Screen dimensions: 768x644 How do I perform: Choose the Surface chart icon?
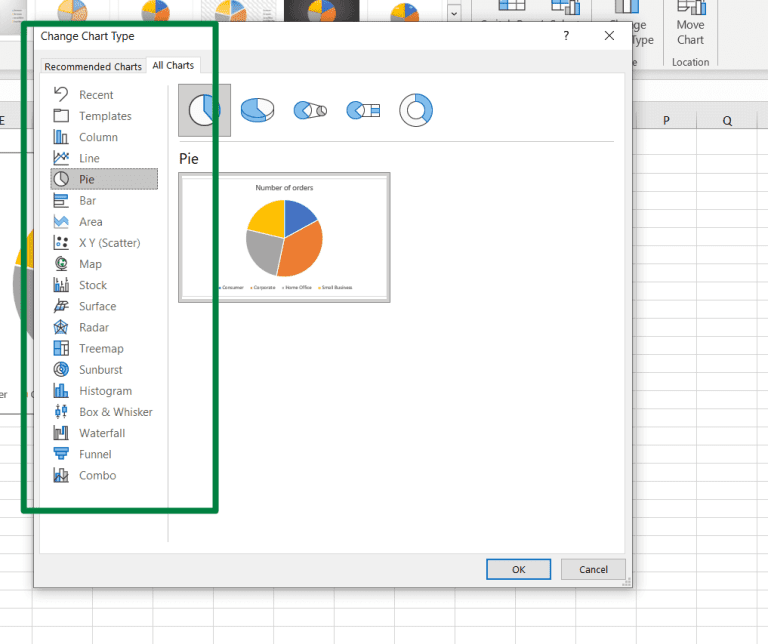[61, 306]
